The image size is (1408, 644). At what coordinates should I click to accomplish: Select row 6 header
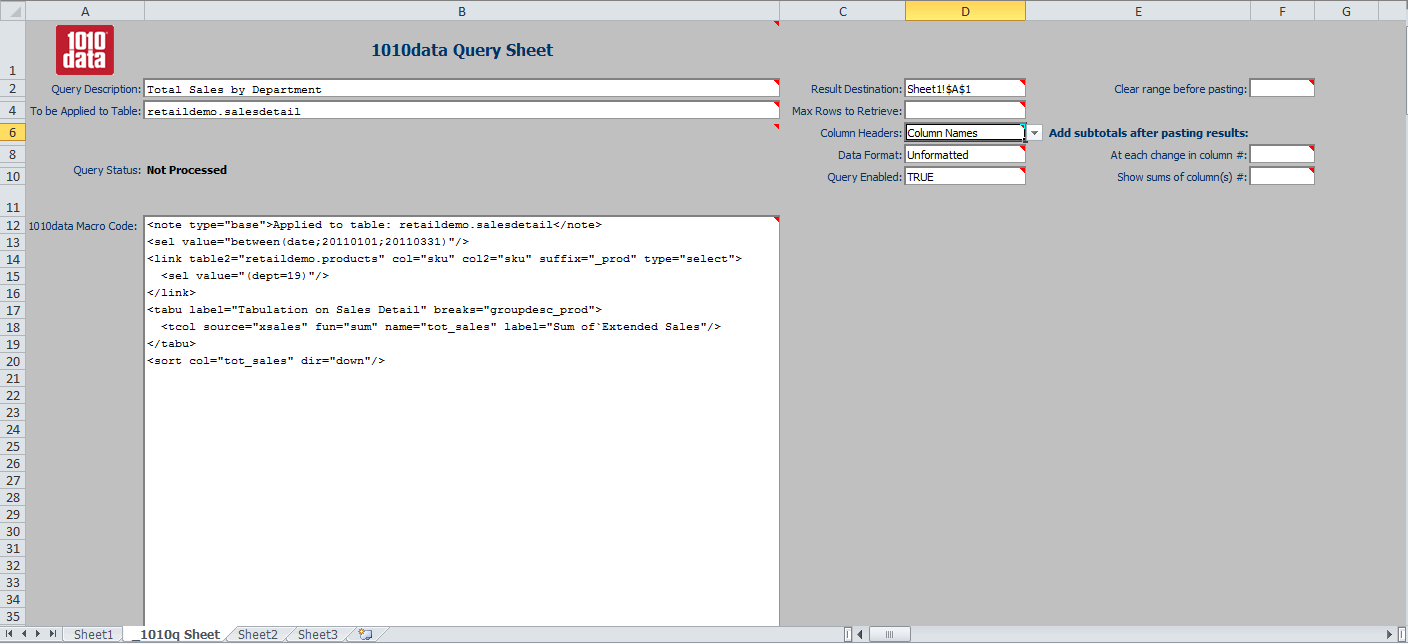(12, 133)
